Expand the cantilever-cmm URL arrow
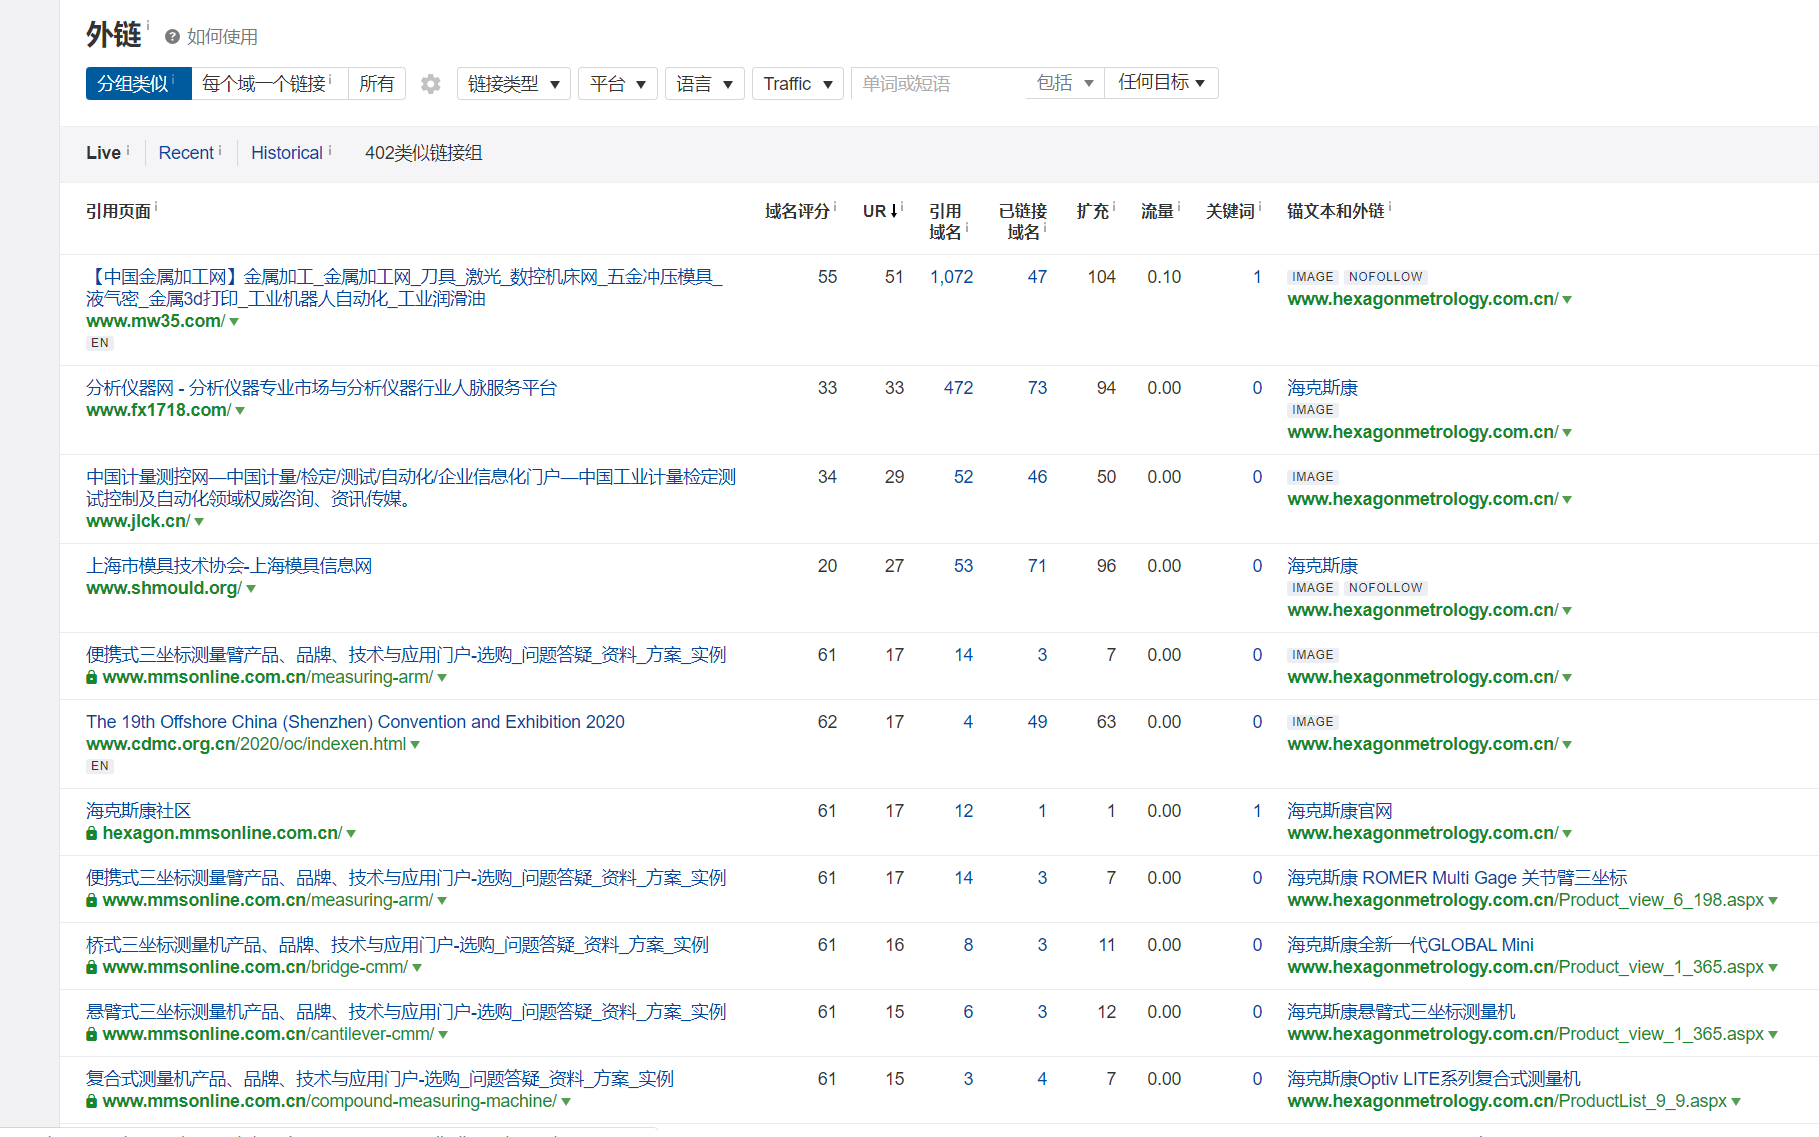This screenshot has height=1137, width=1819. 443,1035
